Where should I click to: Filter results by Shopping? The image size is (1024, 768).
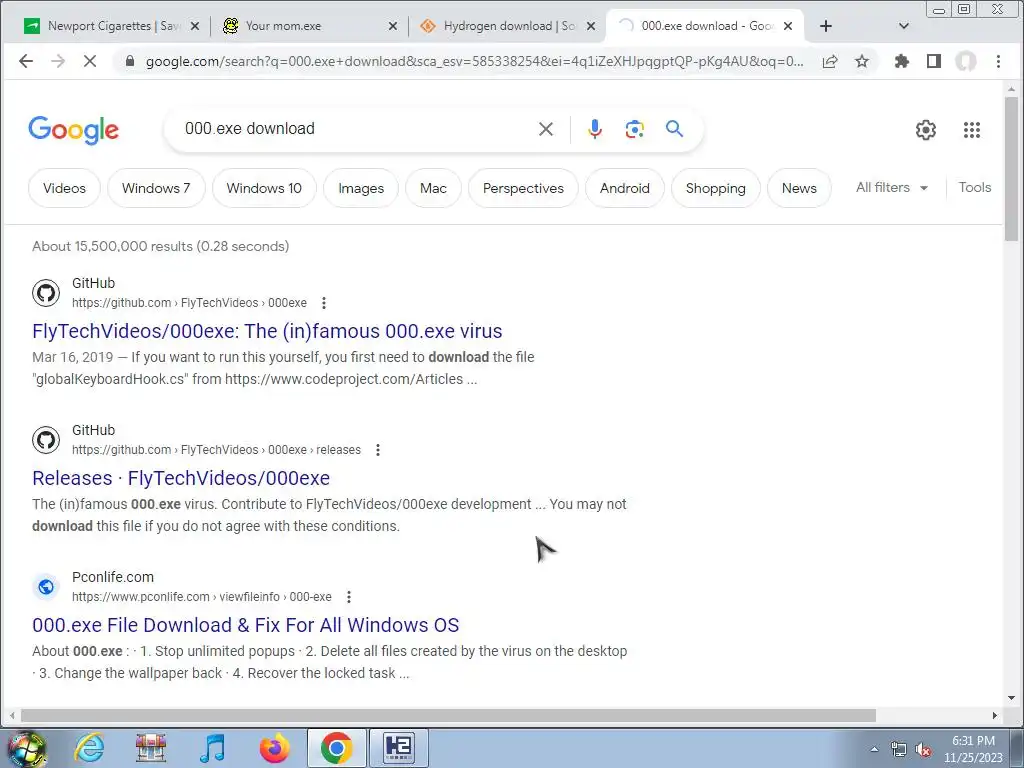click(715, 188)
